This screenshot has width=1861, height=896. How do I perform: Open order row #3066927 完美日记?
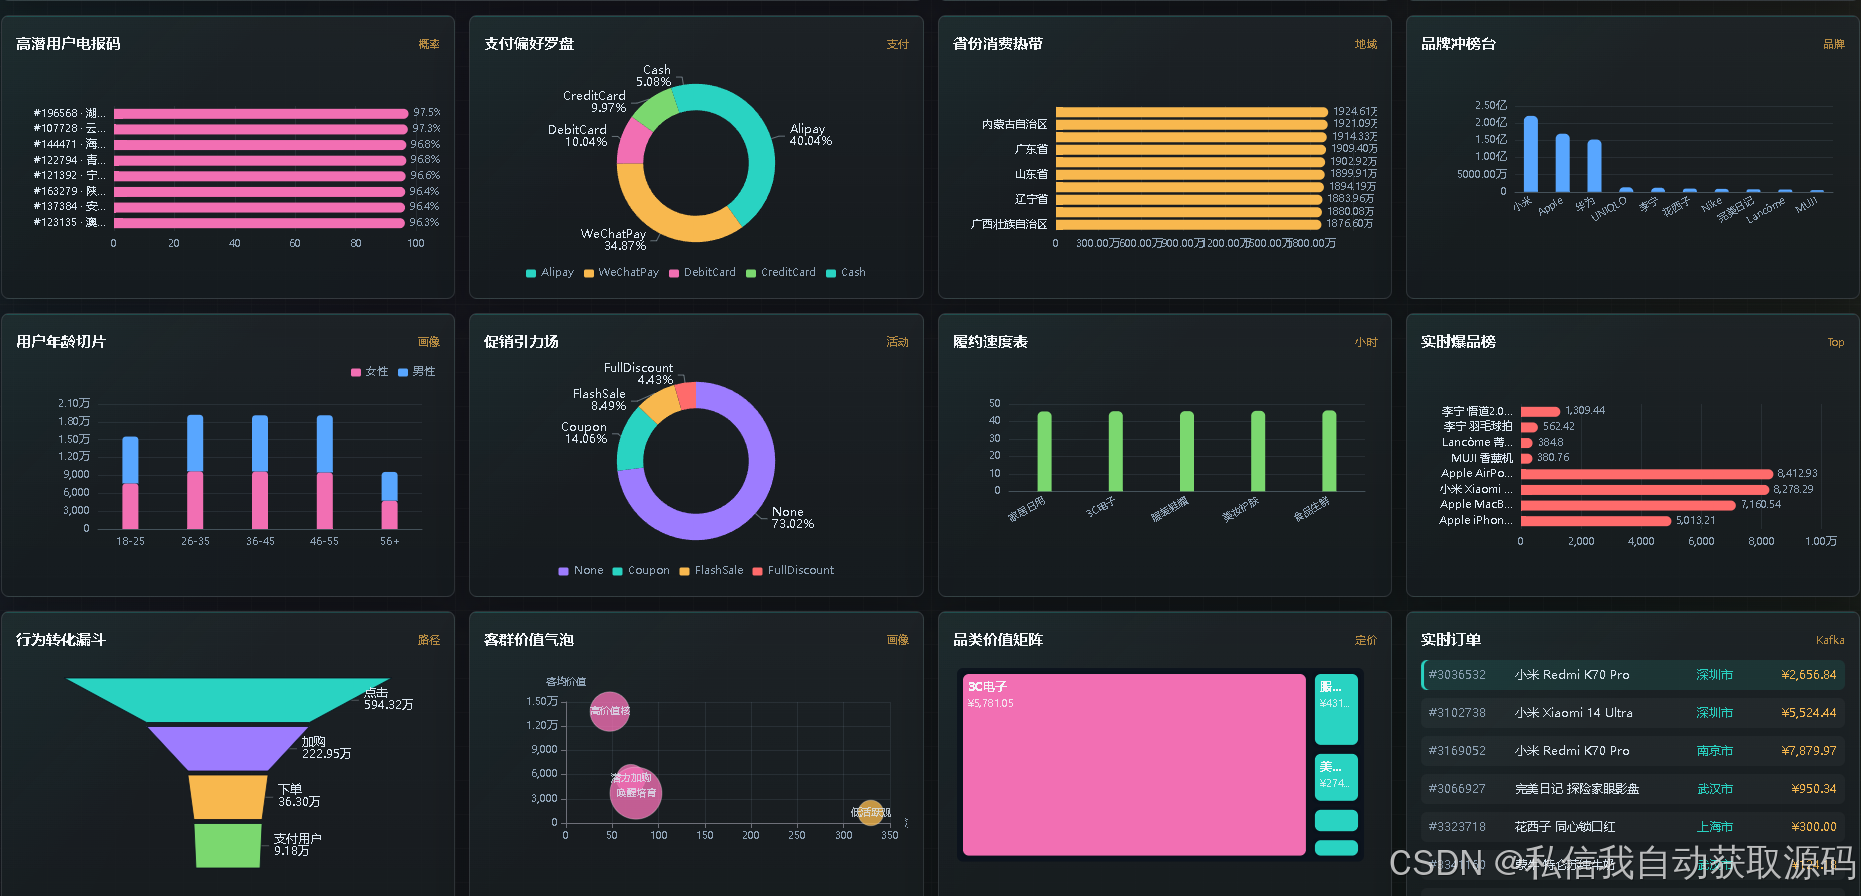(1632, 789)
